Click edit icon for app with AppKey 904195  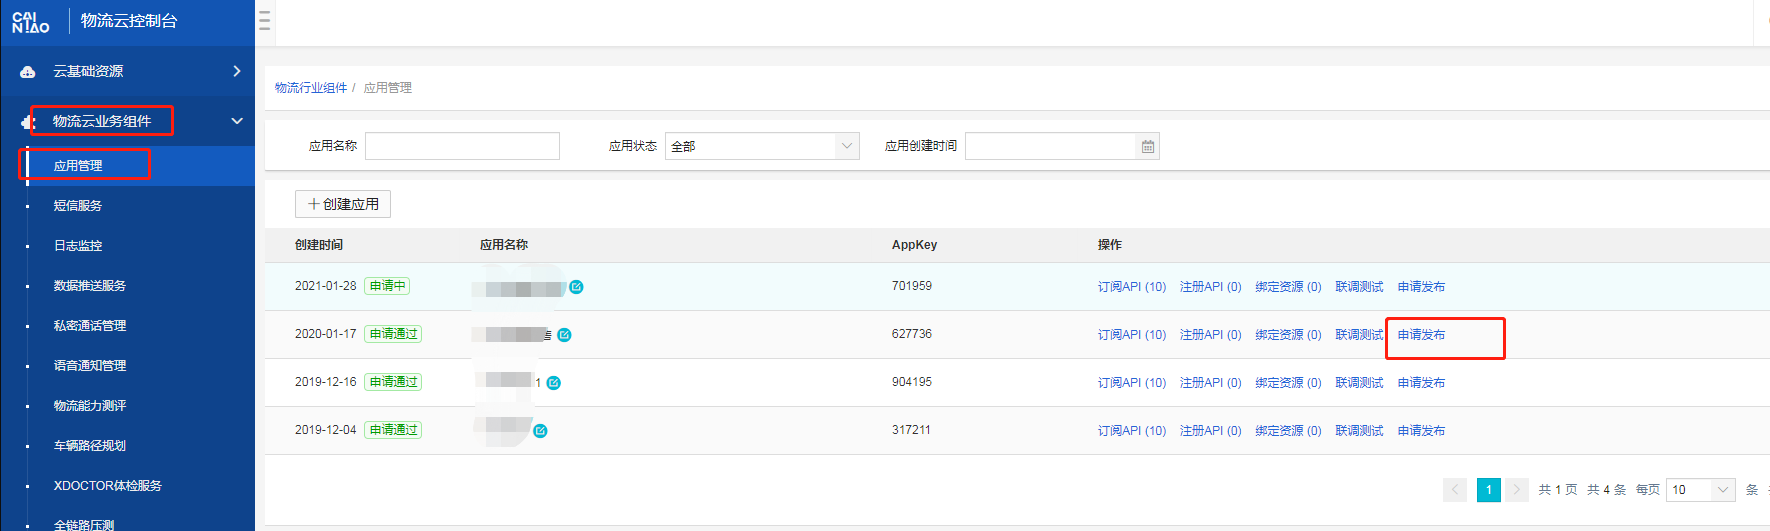(x=554, y=383)
